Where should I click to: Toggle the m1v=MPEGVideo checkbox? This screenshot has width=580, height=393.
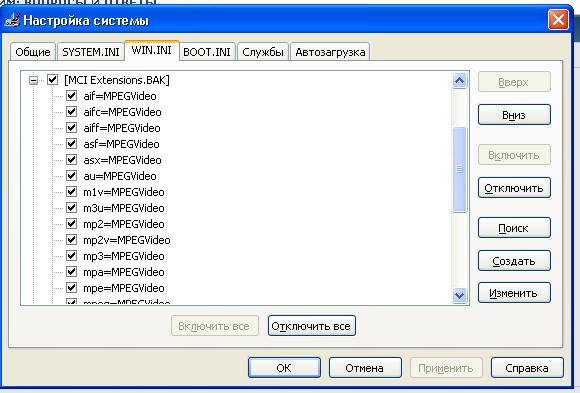pyautogui.click(x=71, y=192)
